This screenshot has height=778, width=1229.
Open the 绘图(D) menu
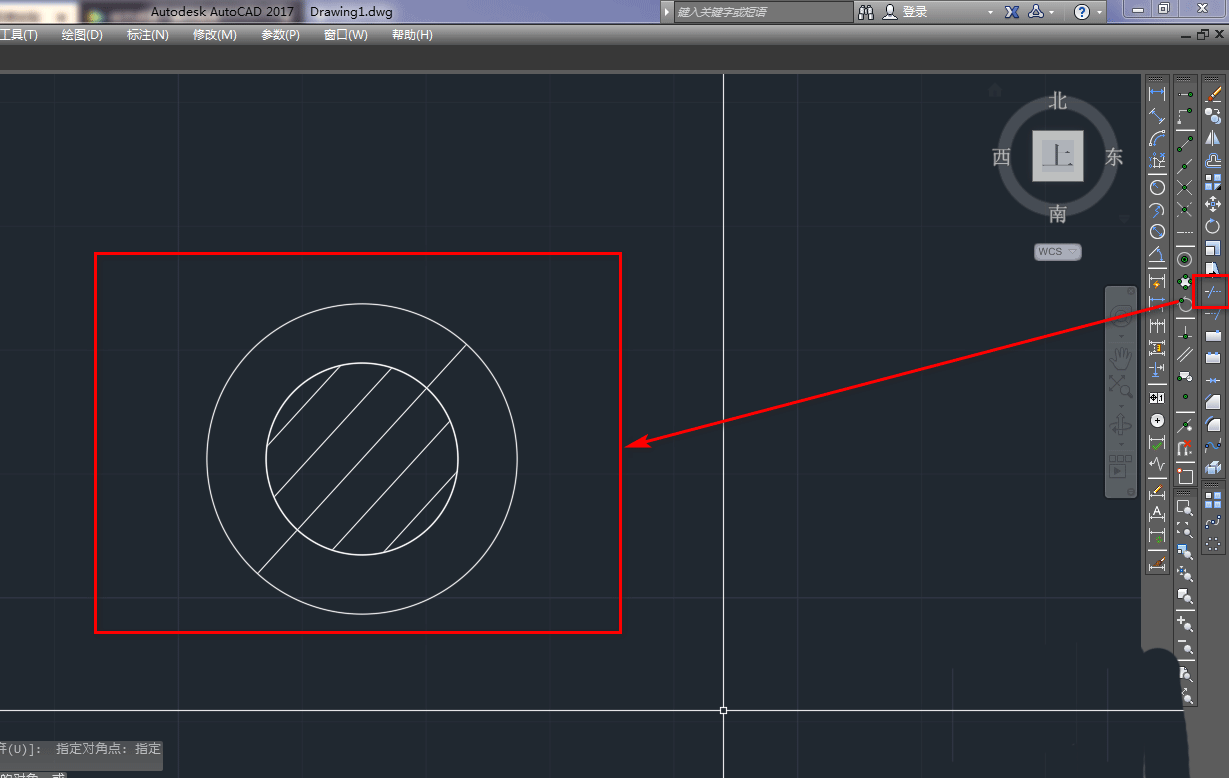pos(82,35)
